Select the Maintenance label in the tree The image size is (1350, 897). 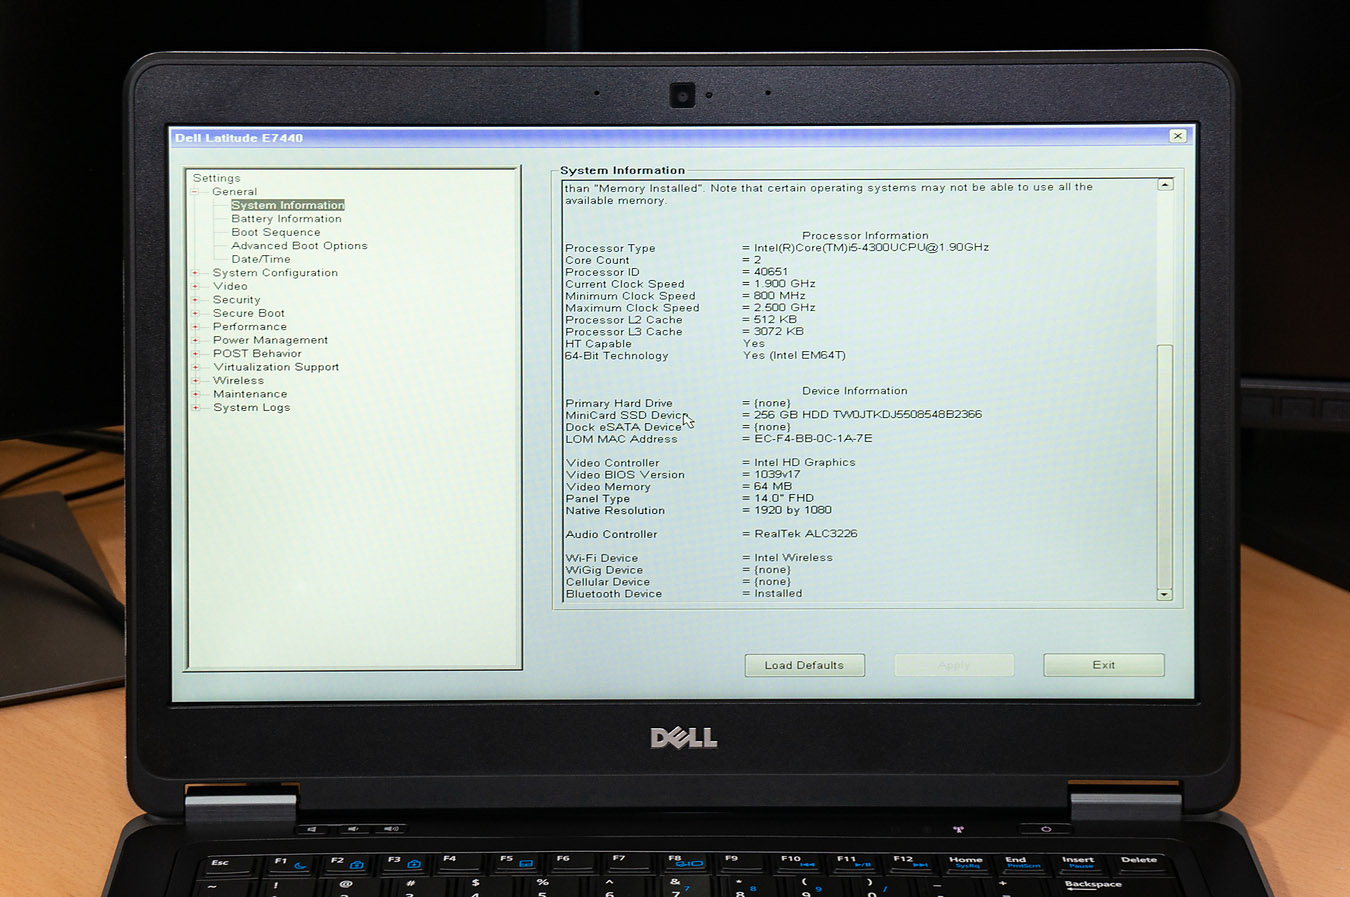pyautogui.click(x=250, y=394)
